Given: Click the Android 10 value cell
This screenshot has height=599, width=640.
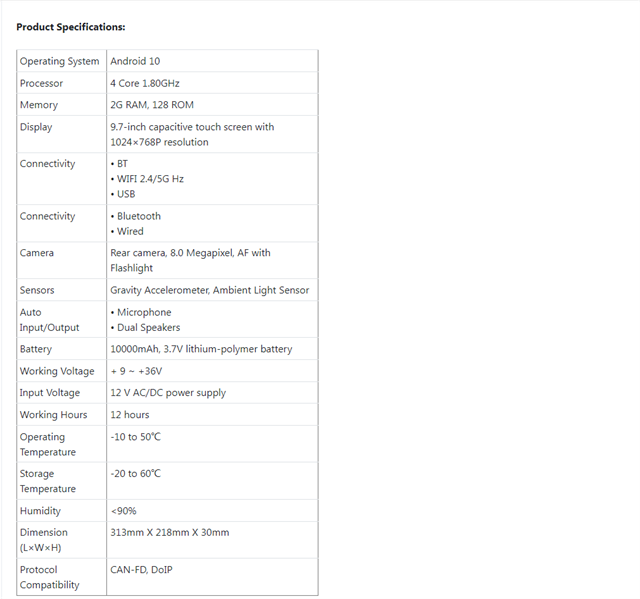Looking at the screenshot, I should pyautogui.click(x=212, y=61).
